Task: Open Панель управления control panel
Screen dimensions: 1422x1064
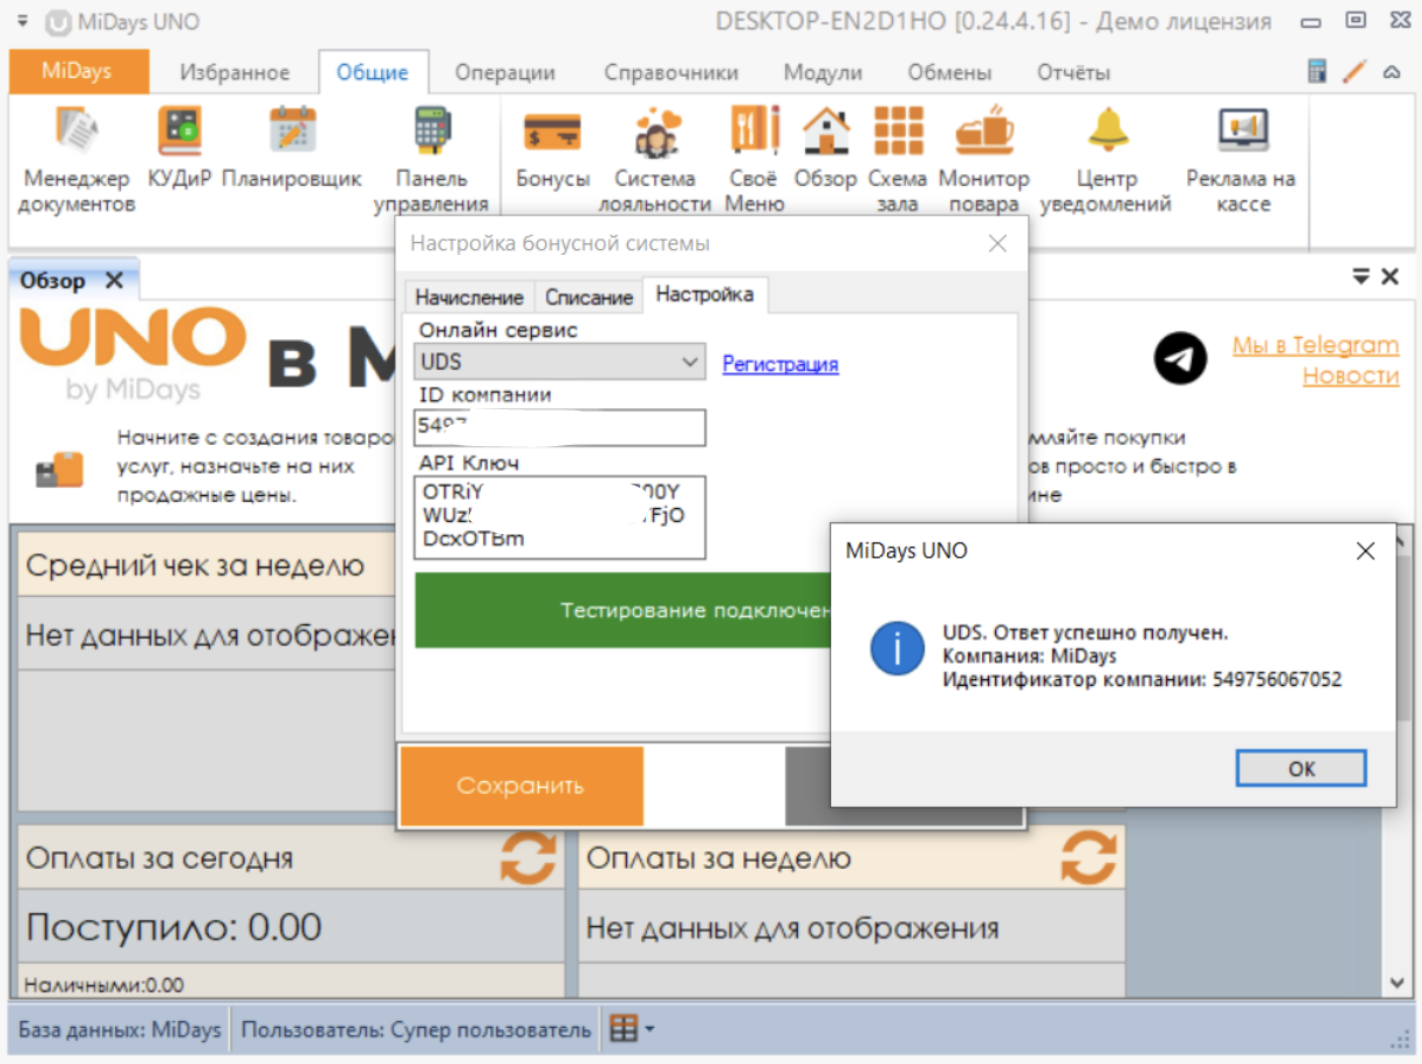Action: click(x=431, y=160)
